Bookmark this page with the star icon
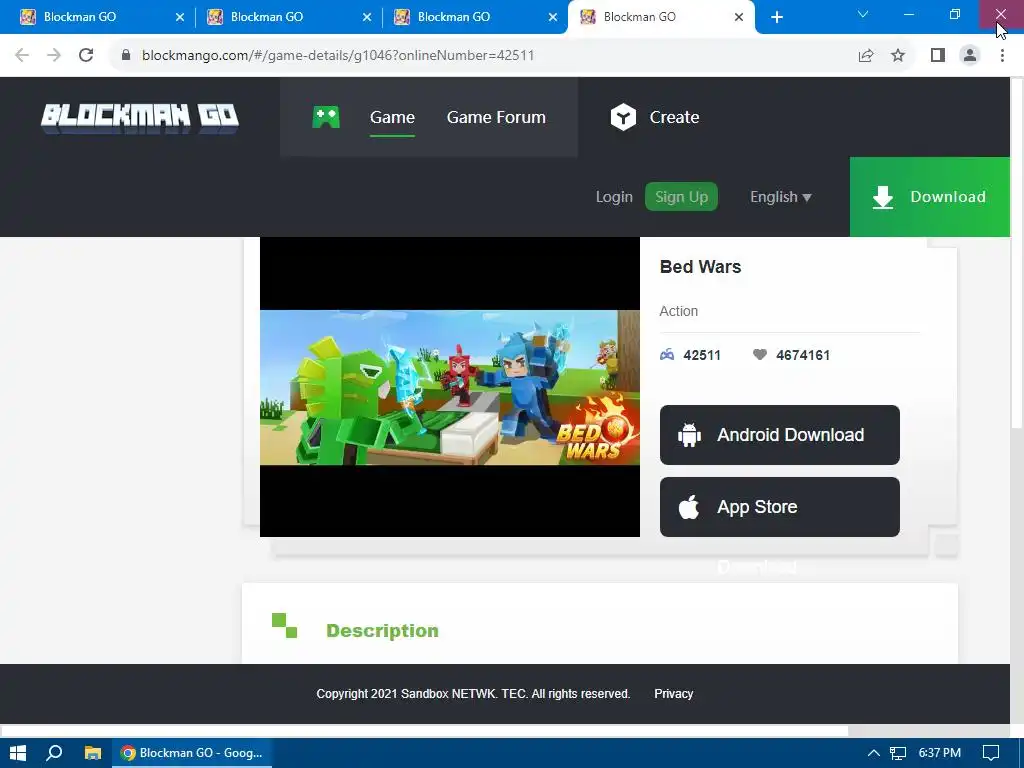Image resolution: width=1024 pixels, height=768 pixels. click(898, 55)
